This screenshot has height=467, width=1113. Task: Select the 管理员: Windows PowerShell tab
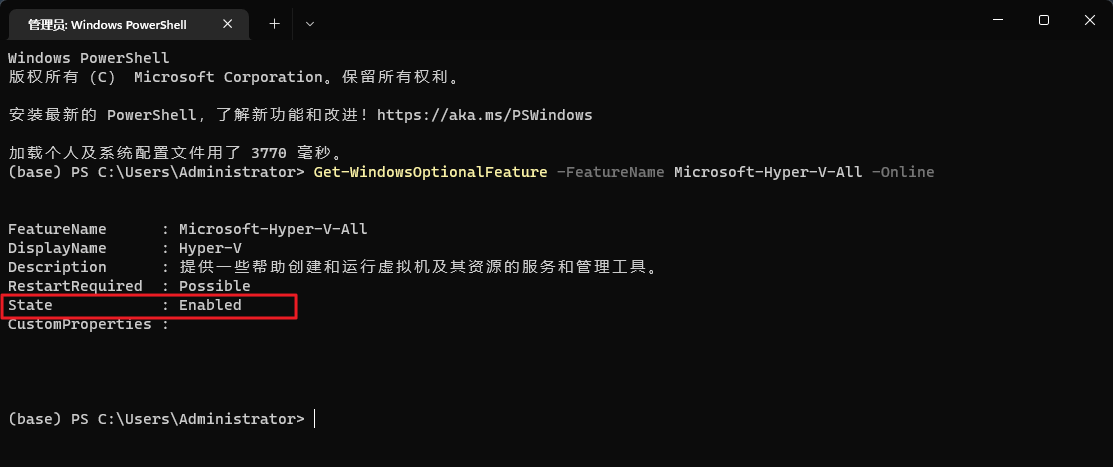[115, 23]
